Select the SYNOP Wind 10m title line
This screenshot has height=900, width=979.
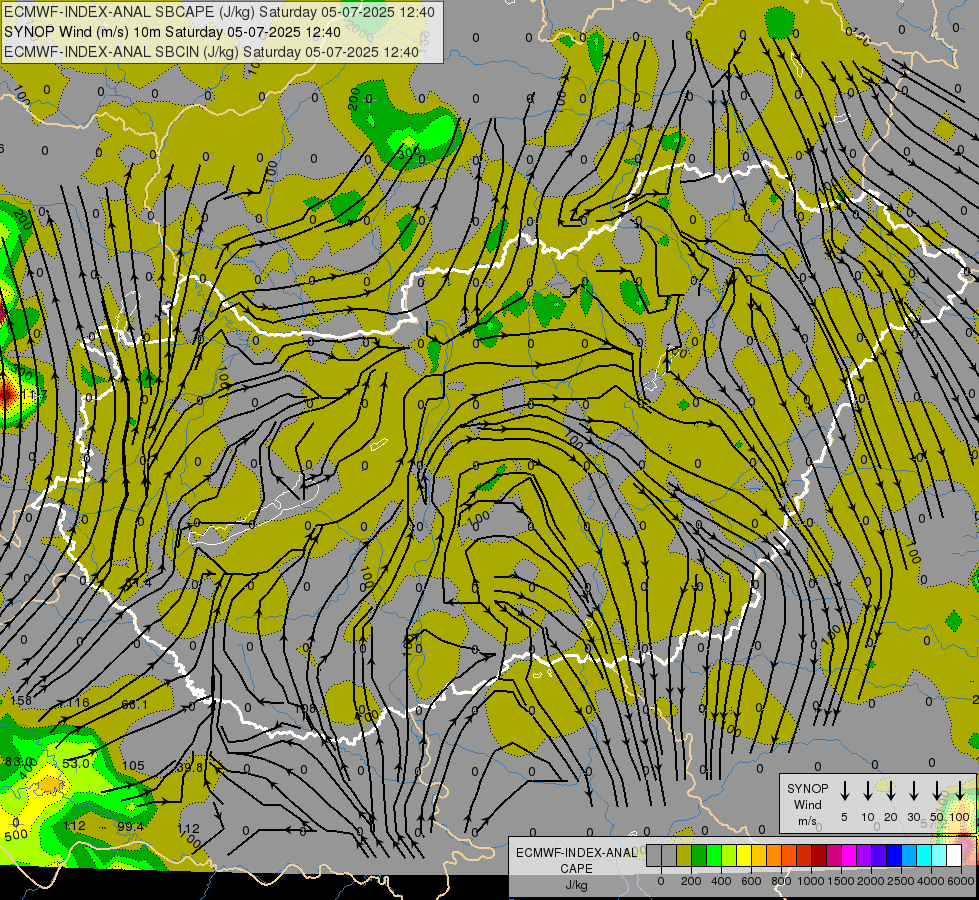pyautogui.click(x=172, y=32)
